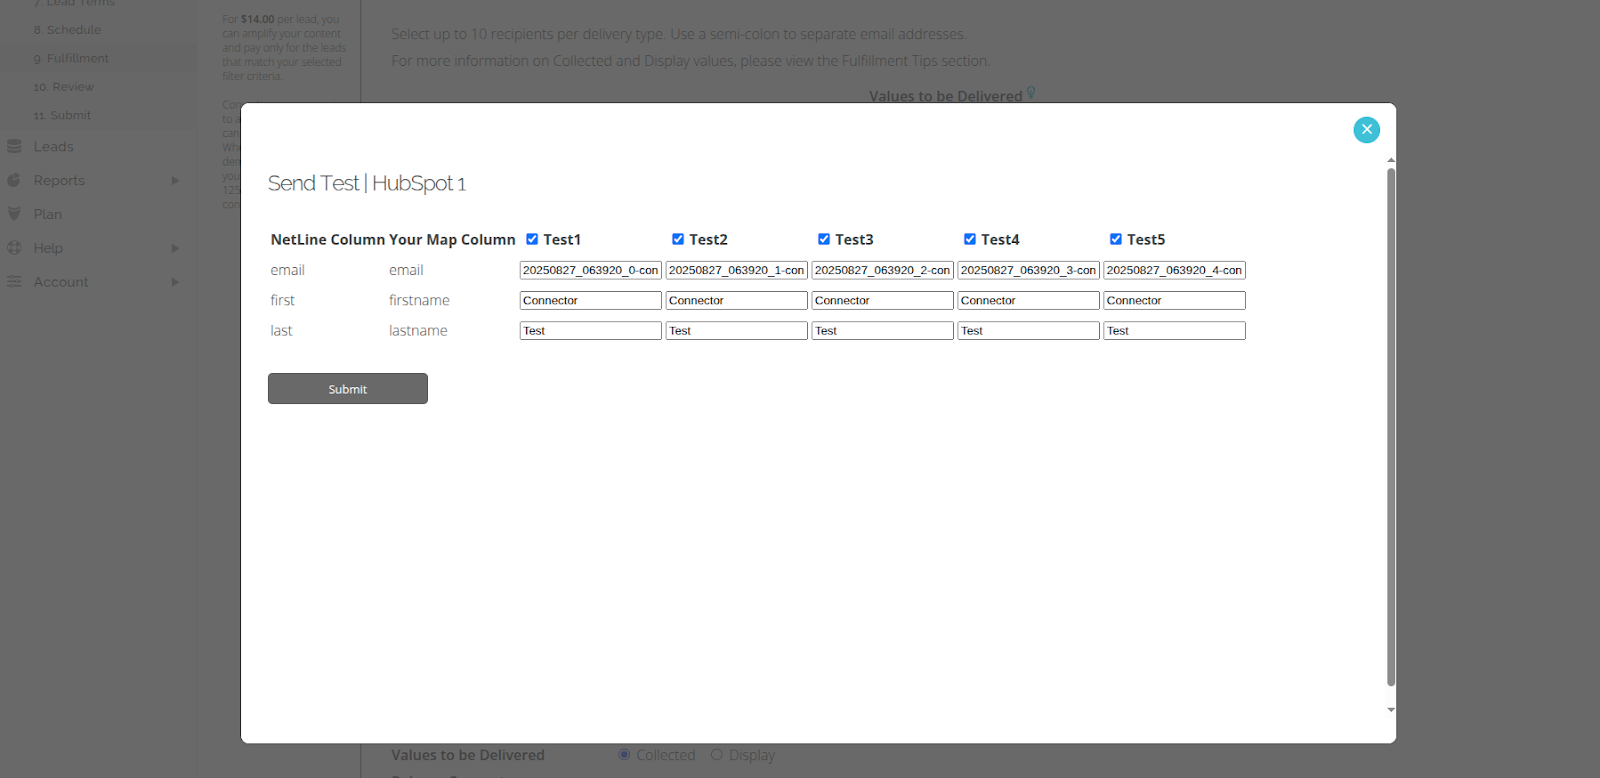Open Help in the sidebar
The image size is (1600, 778).
[48, 248]
